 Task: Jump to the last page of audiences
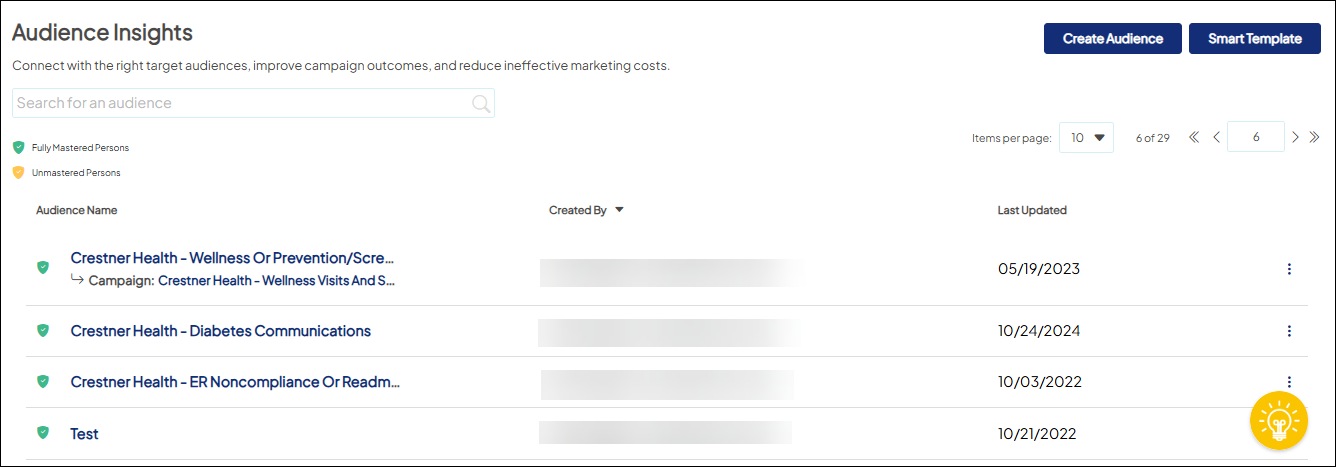[x=1314, y=137]
